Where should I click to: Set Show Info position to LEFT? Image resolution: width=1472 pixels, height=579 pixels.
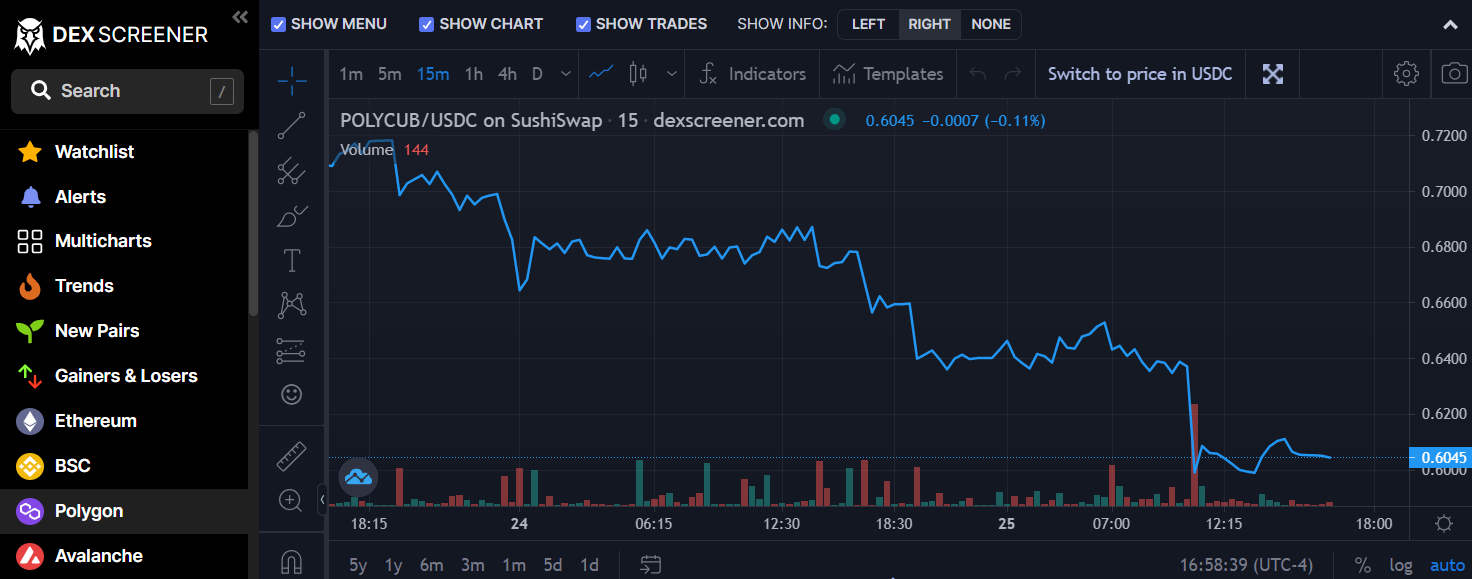pos(868,24)
